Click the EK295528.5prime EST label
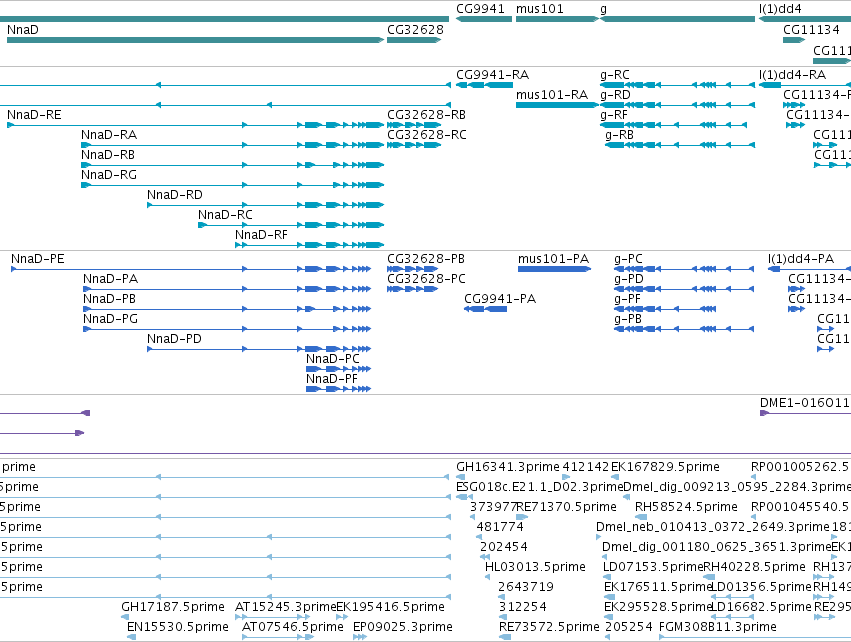 658,607
